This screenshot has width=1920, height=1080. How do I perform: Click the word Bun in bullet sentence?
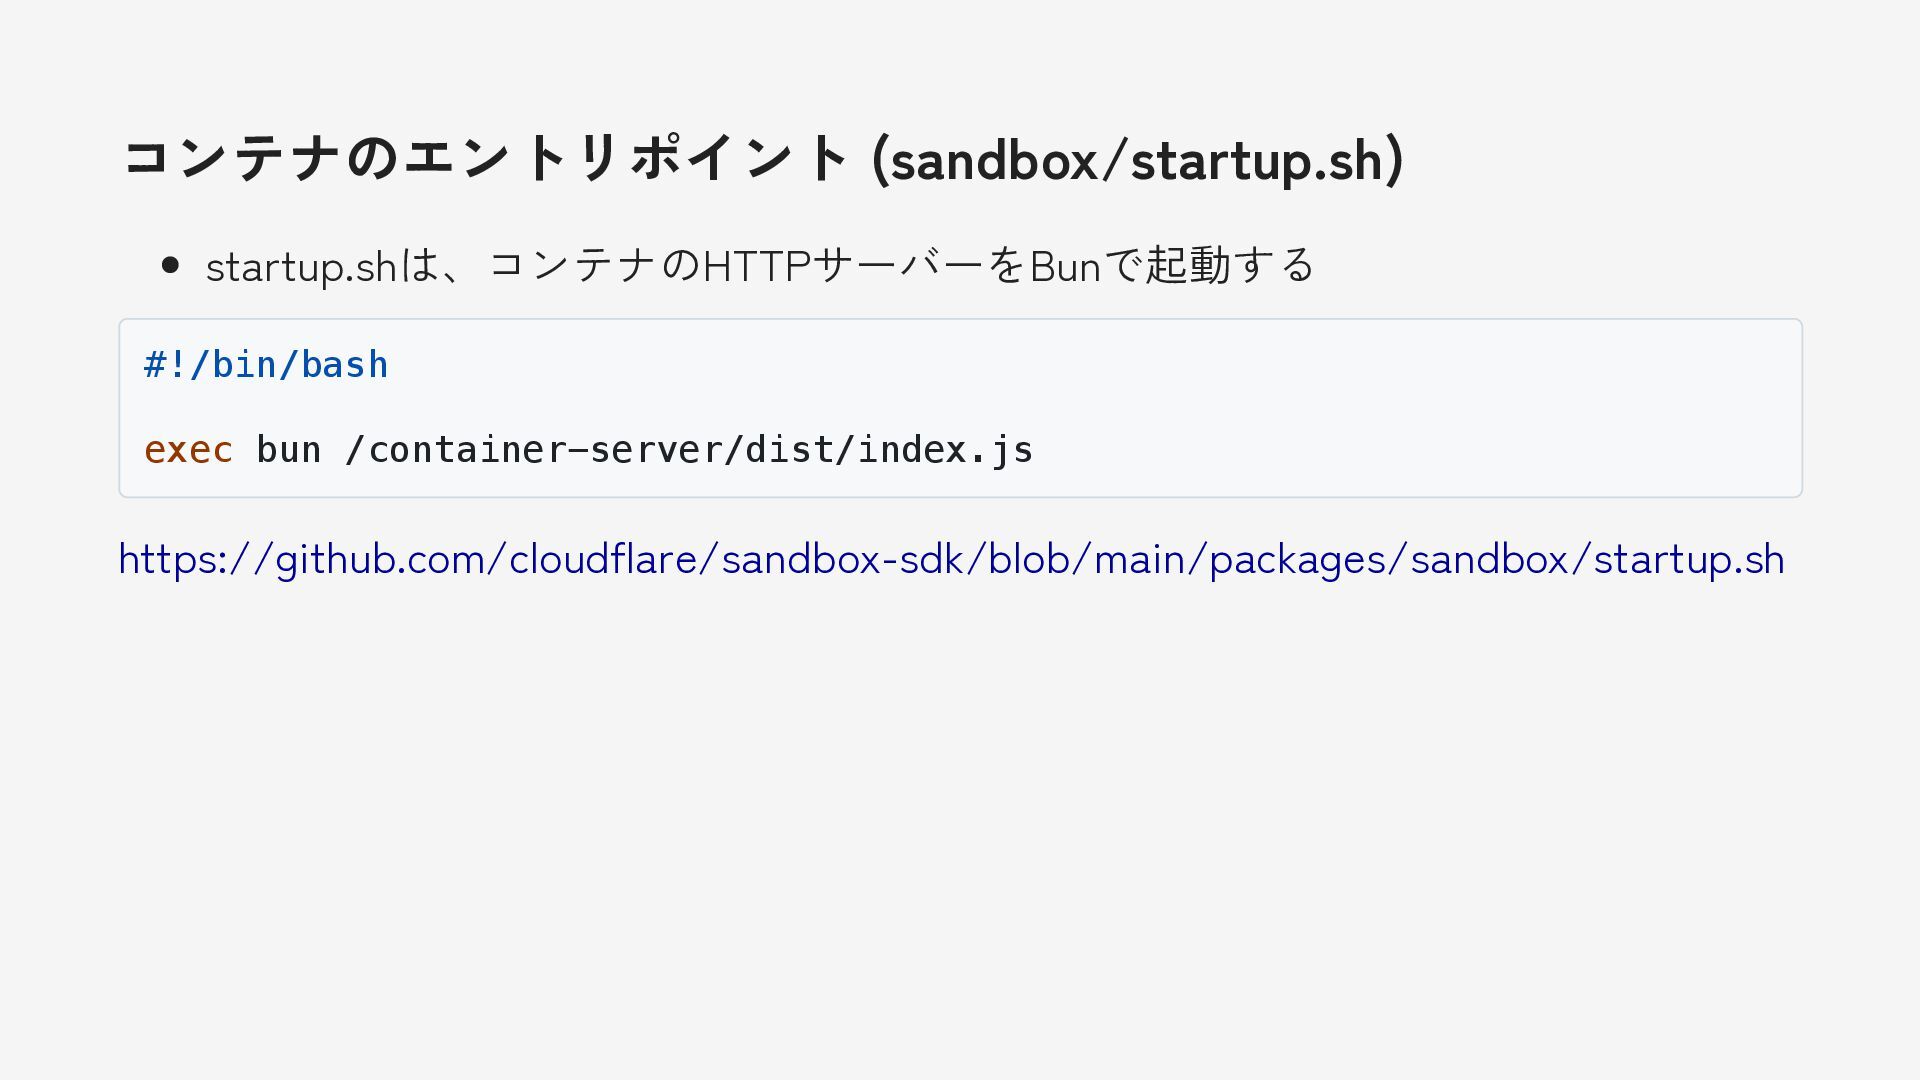1065,266
